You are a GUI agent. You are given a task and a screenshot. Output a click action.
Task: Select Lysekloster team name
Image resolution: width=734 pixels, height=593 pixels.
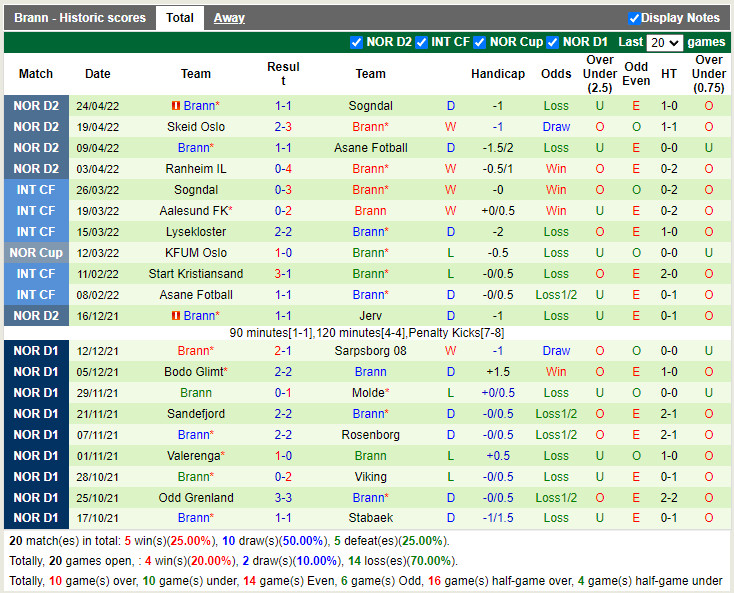pyautogui.click(x=196, y=232)
